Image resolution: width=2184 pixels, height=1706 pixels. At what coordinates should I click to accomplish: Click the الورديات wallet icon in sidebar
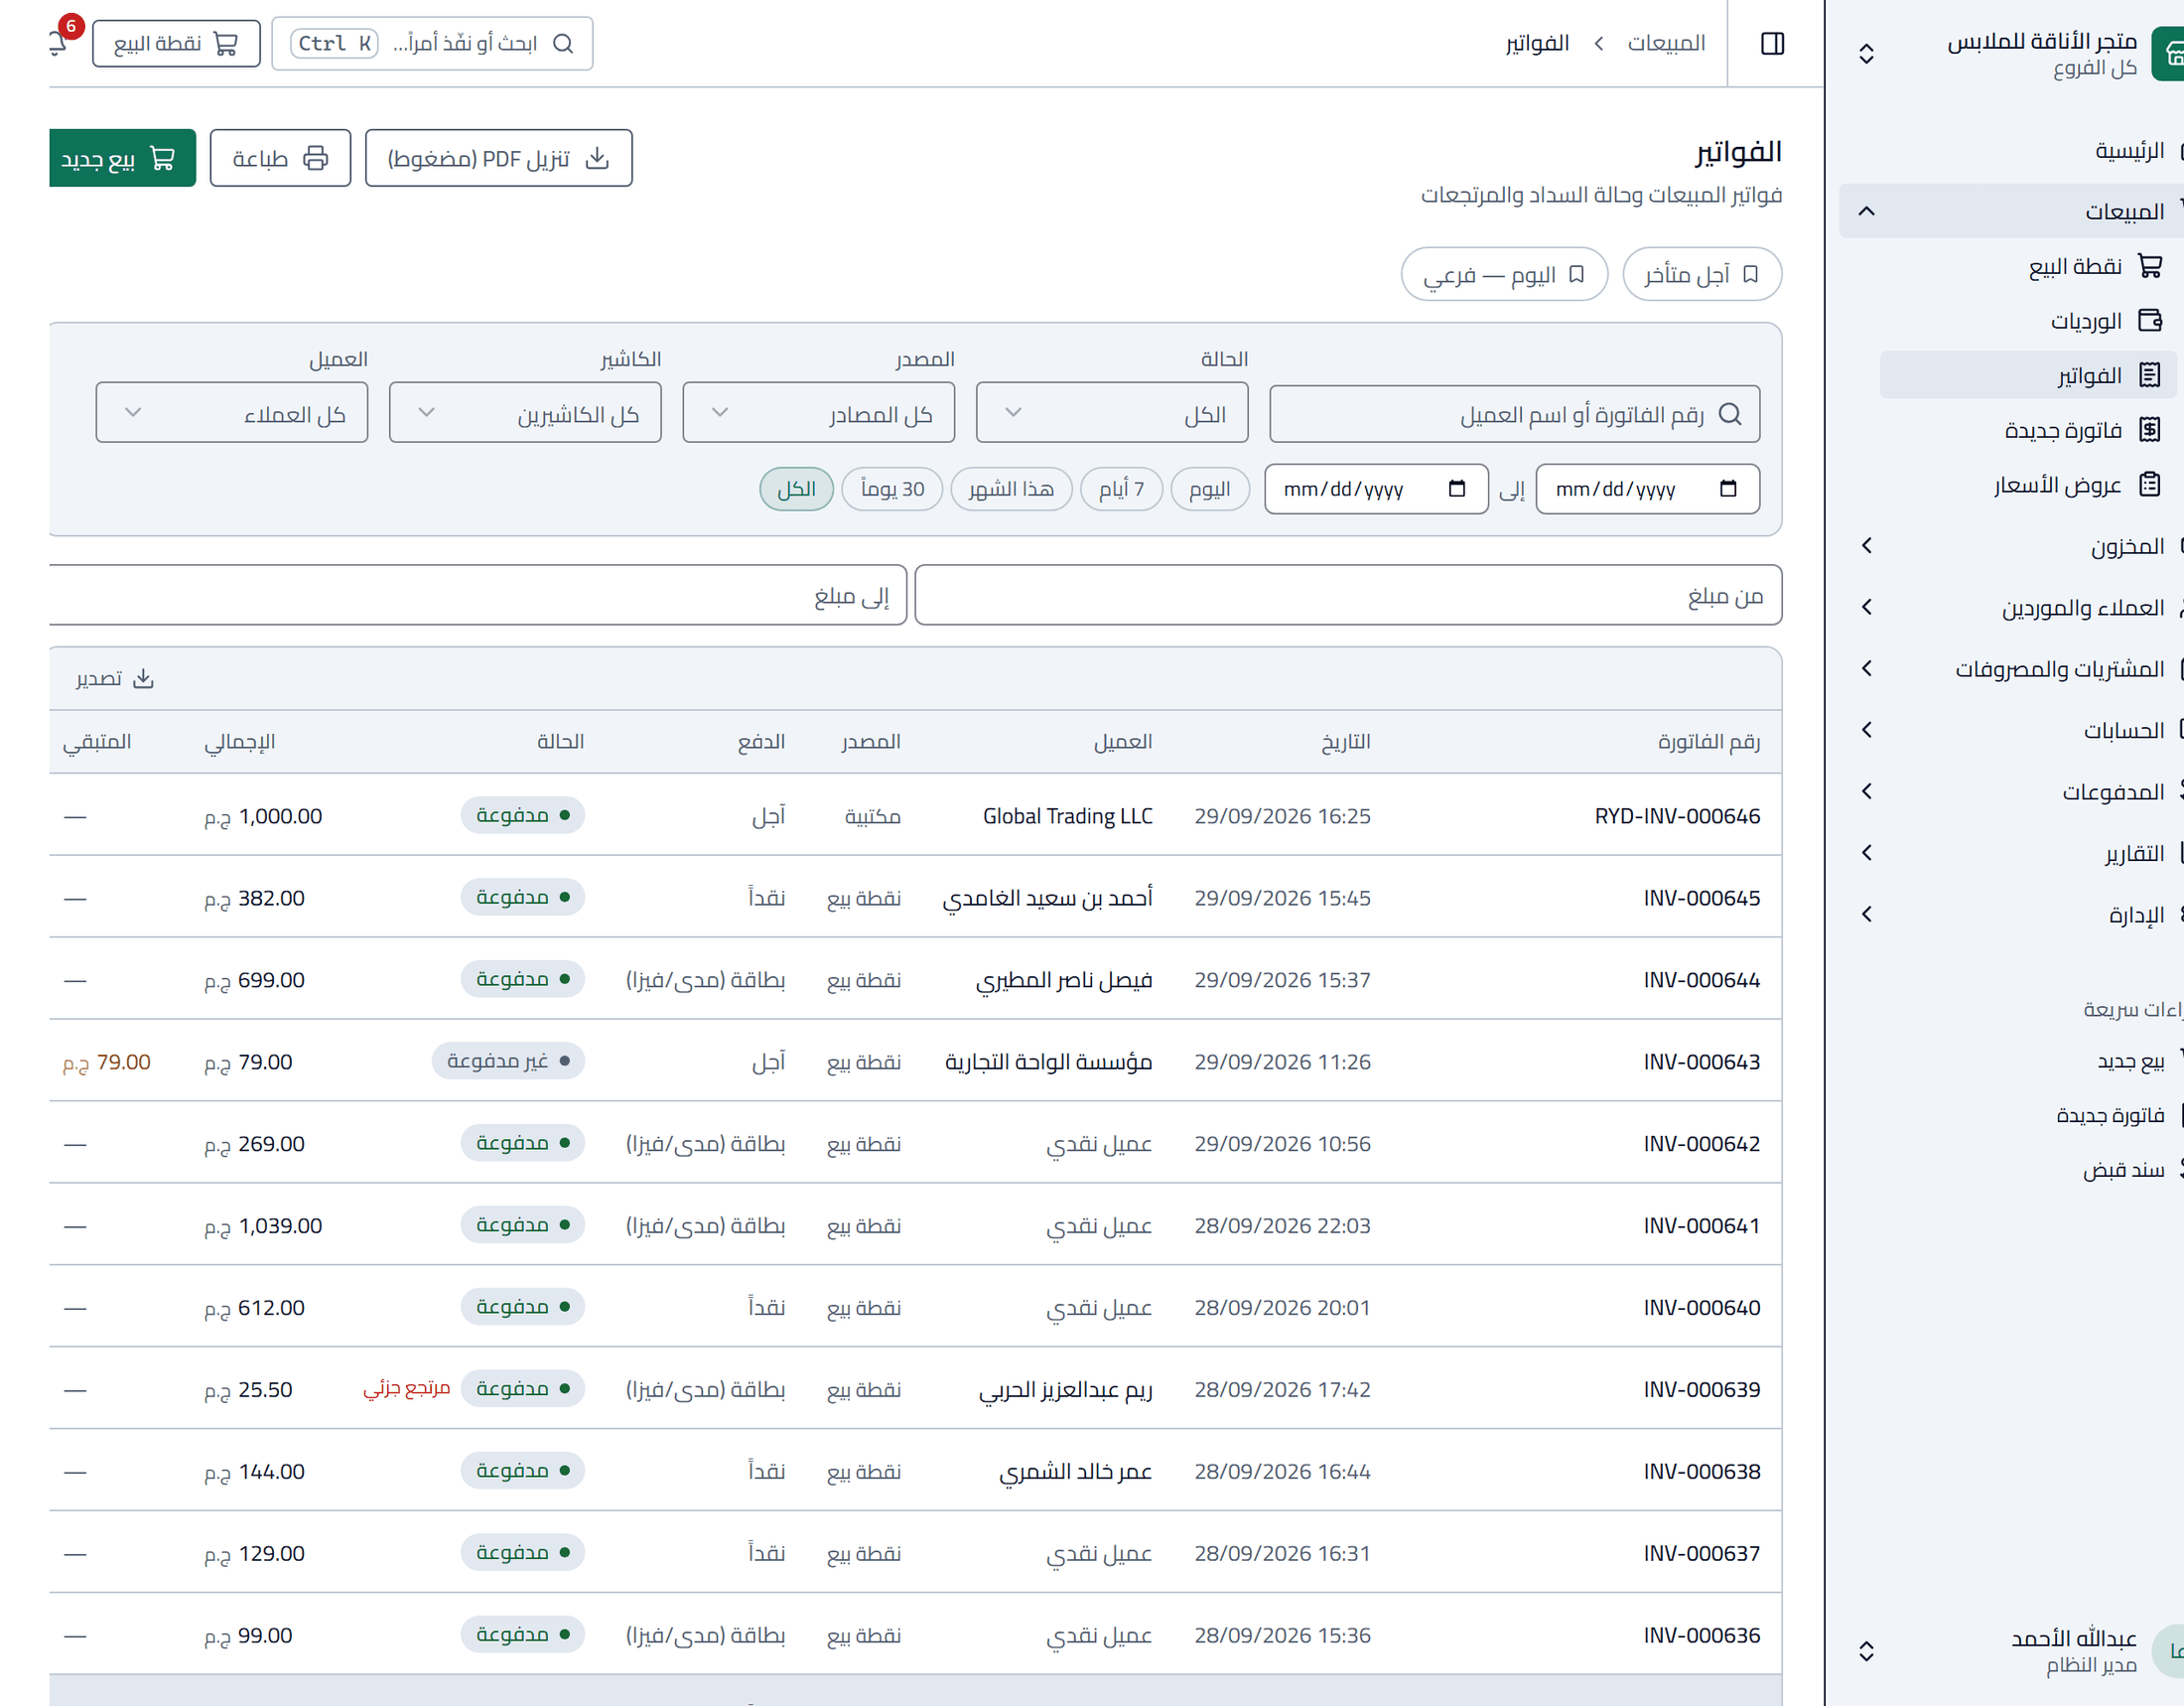tap(2150, 321)
